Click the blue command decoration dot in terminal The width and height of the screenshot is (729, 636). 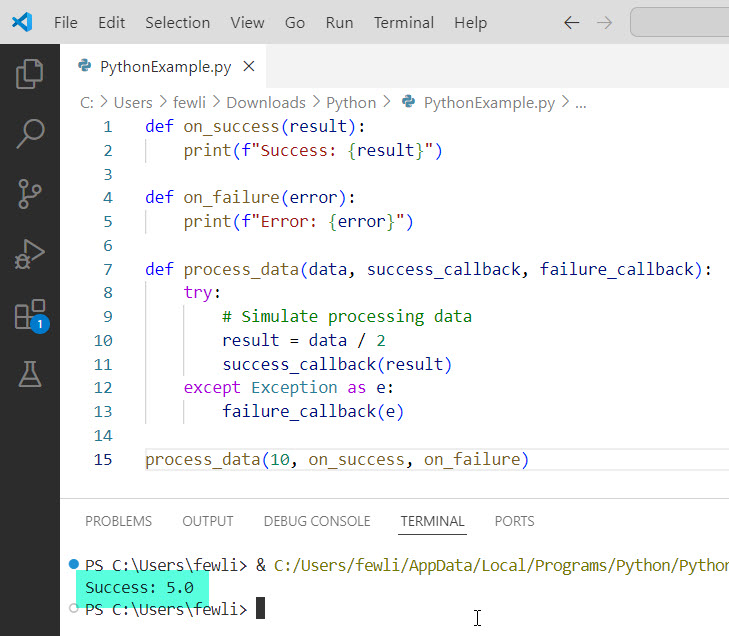73,564
